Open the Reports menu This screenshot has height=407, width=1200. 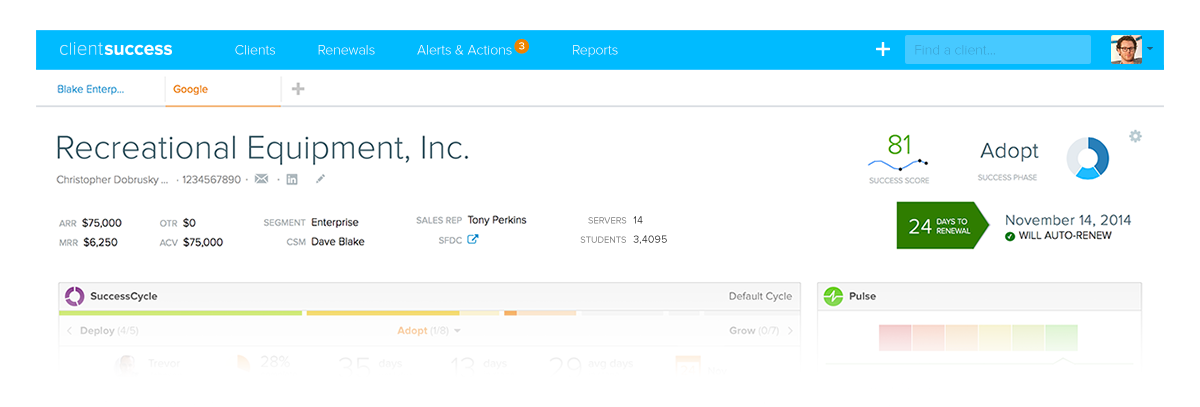595,50
